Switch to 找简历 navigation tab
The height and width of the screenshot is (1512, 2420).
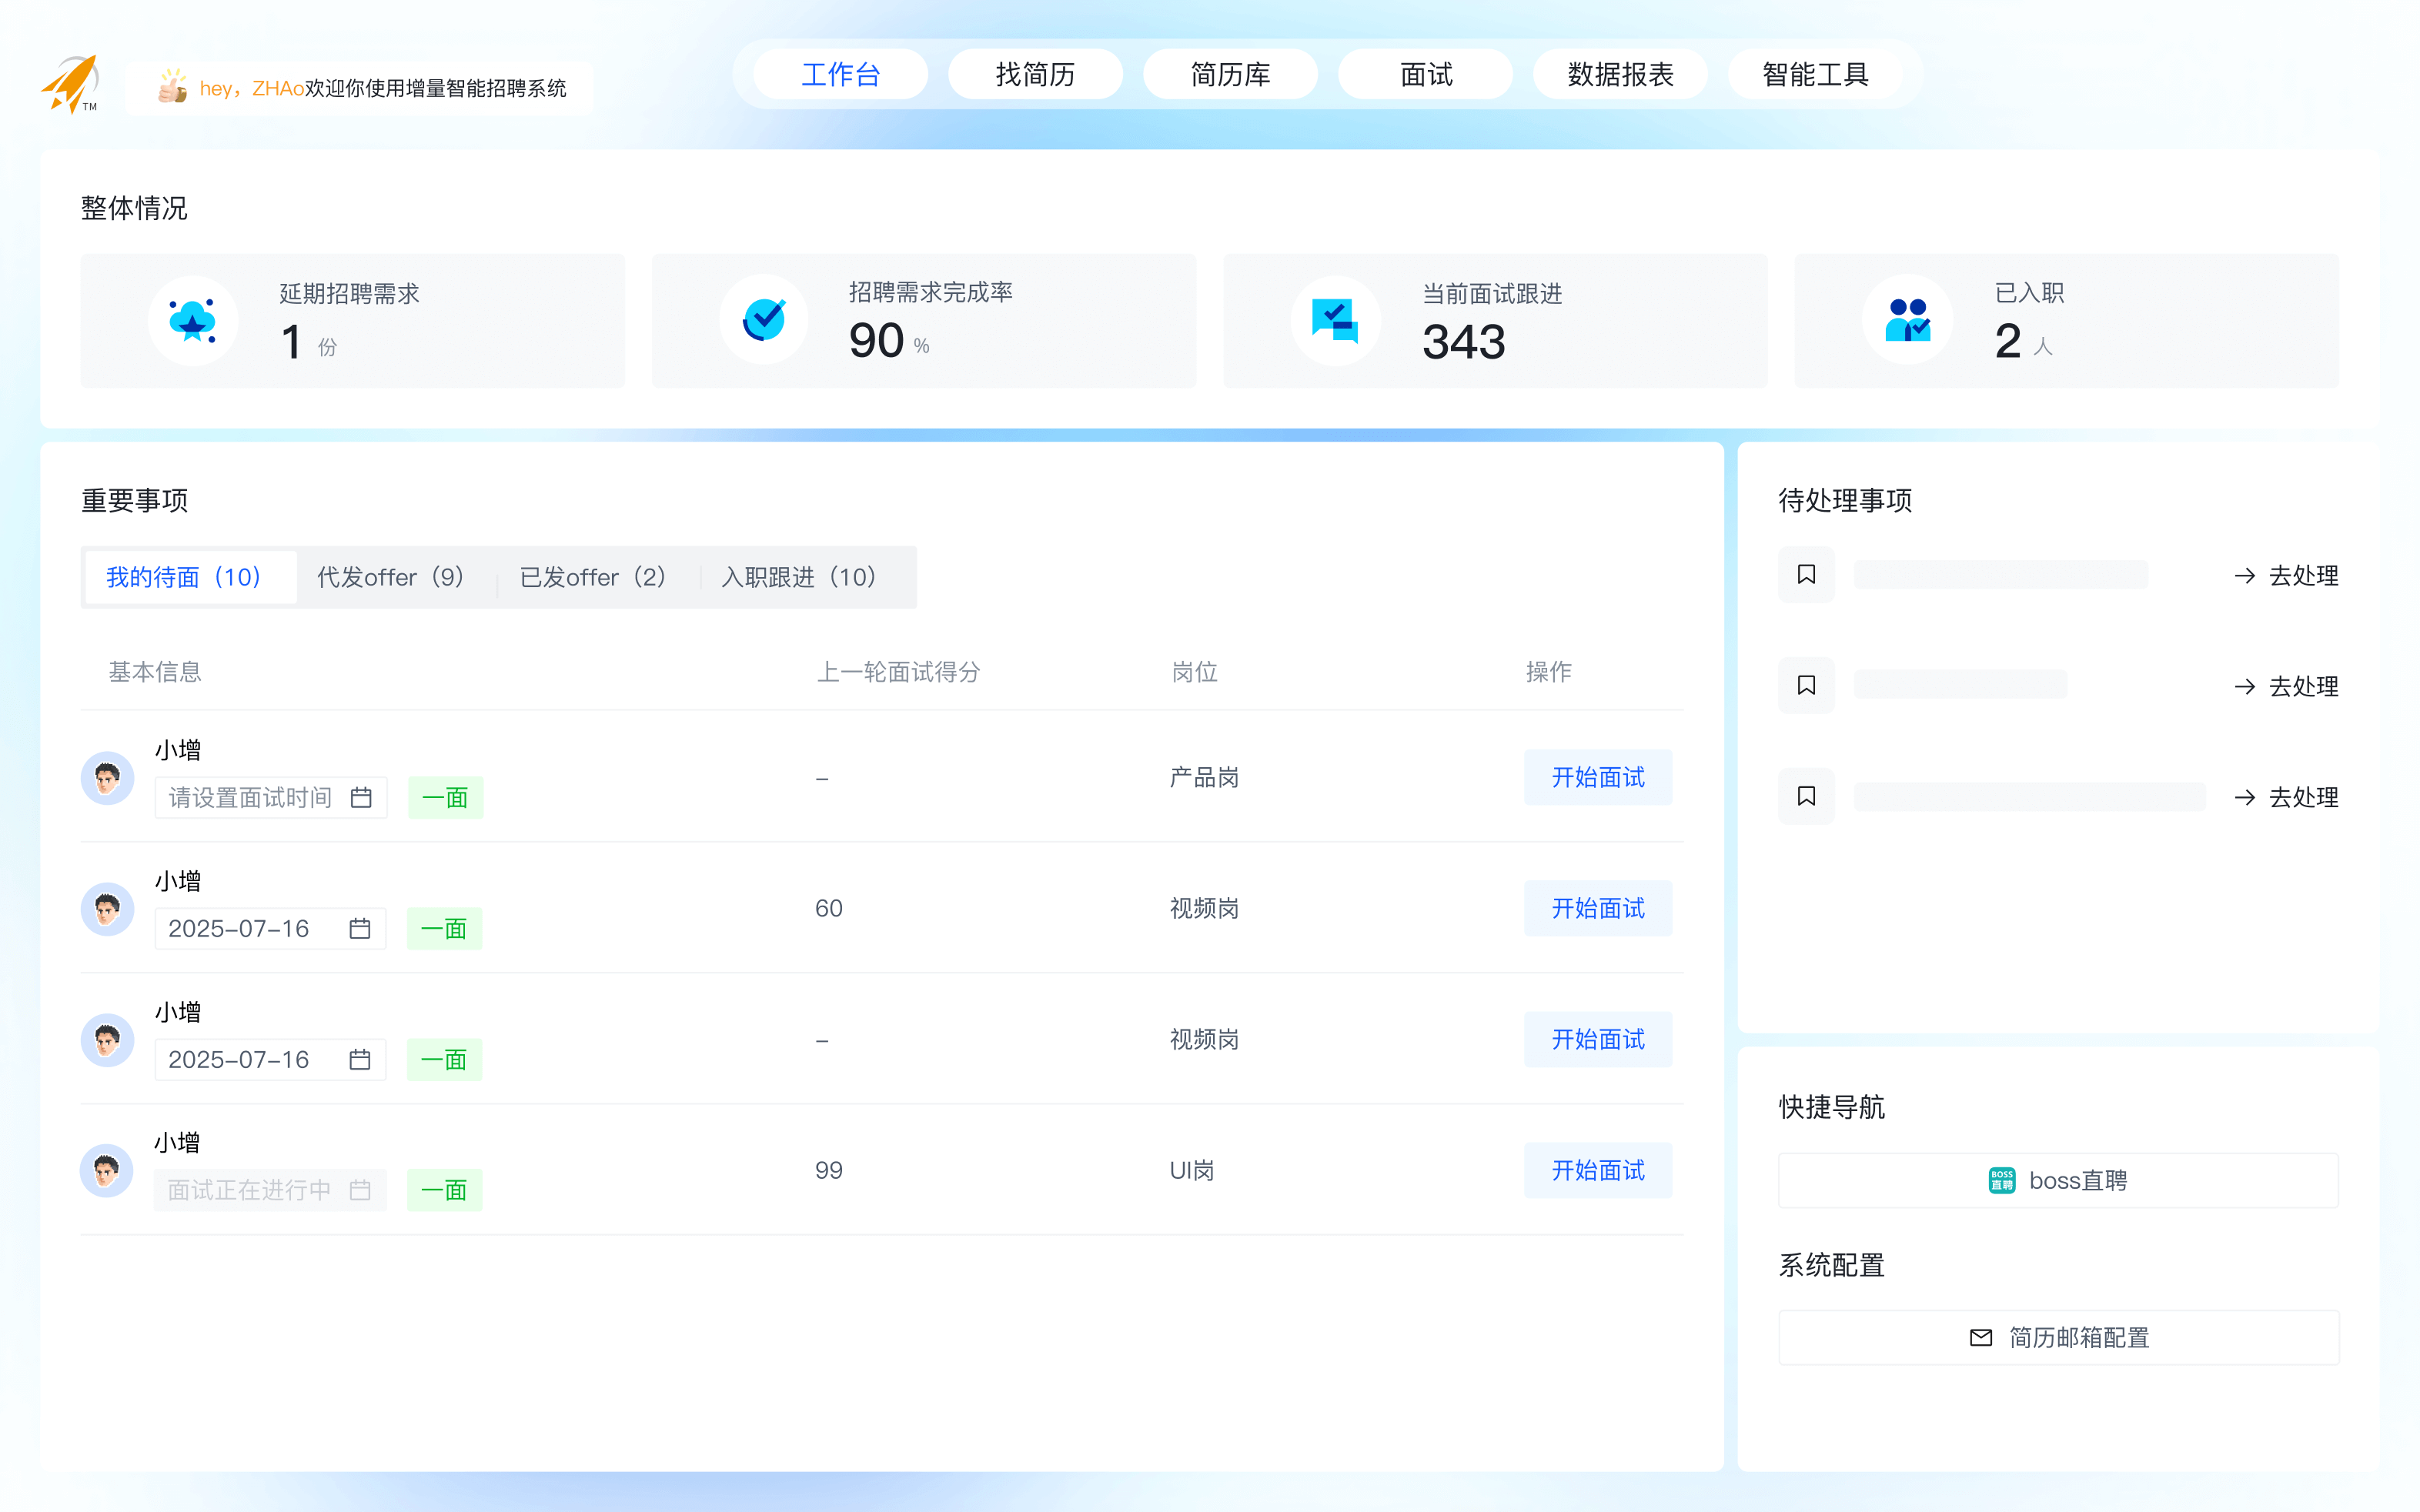[1035, 75]
